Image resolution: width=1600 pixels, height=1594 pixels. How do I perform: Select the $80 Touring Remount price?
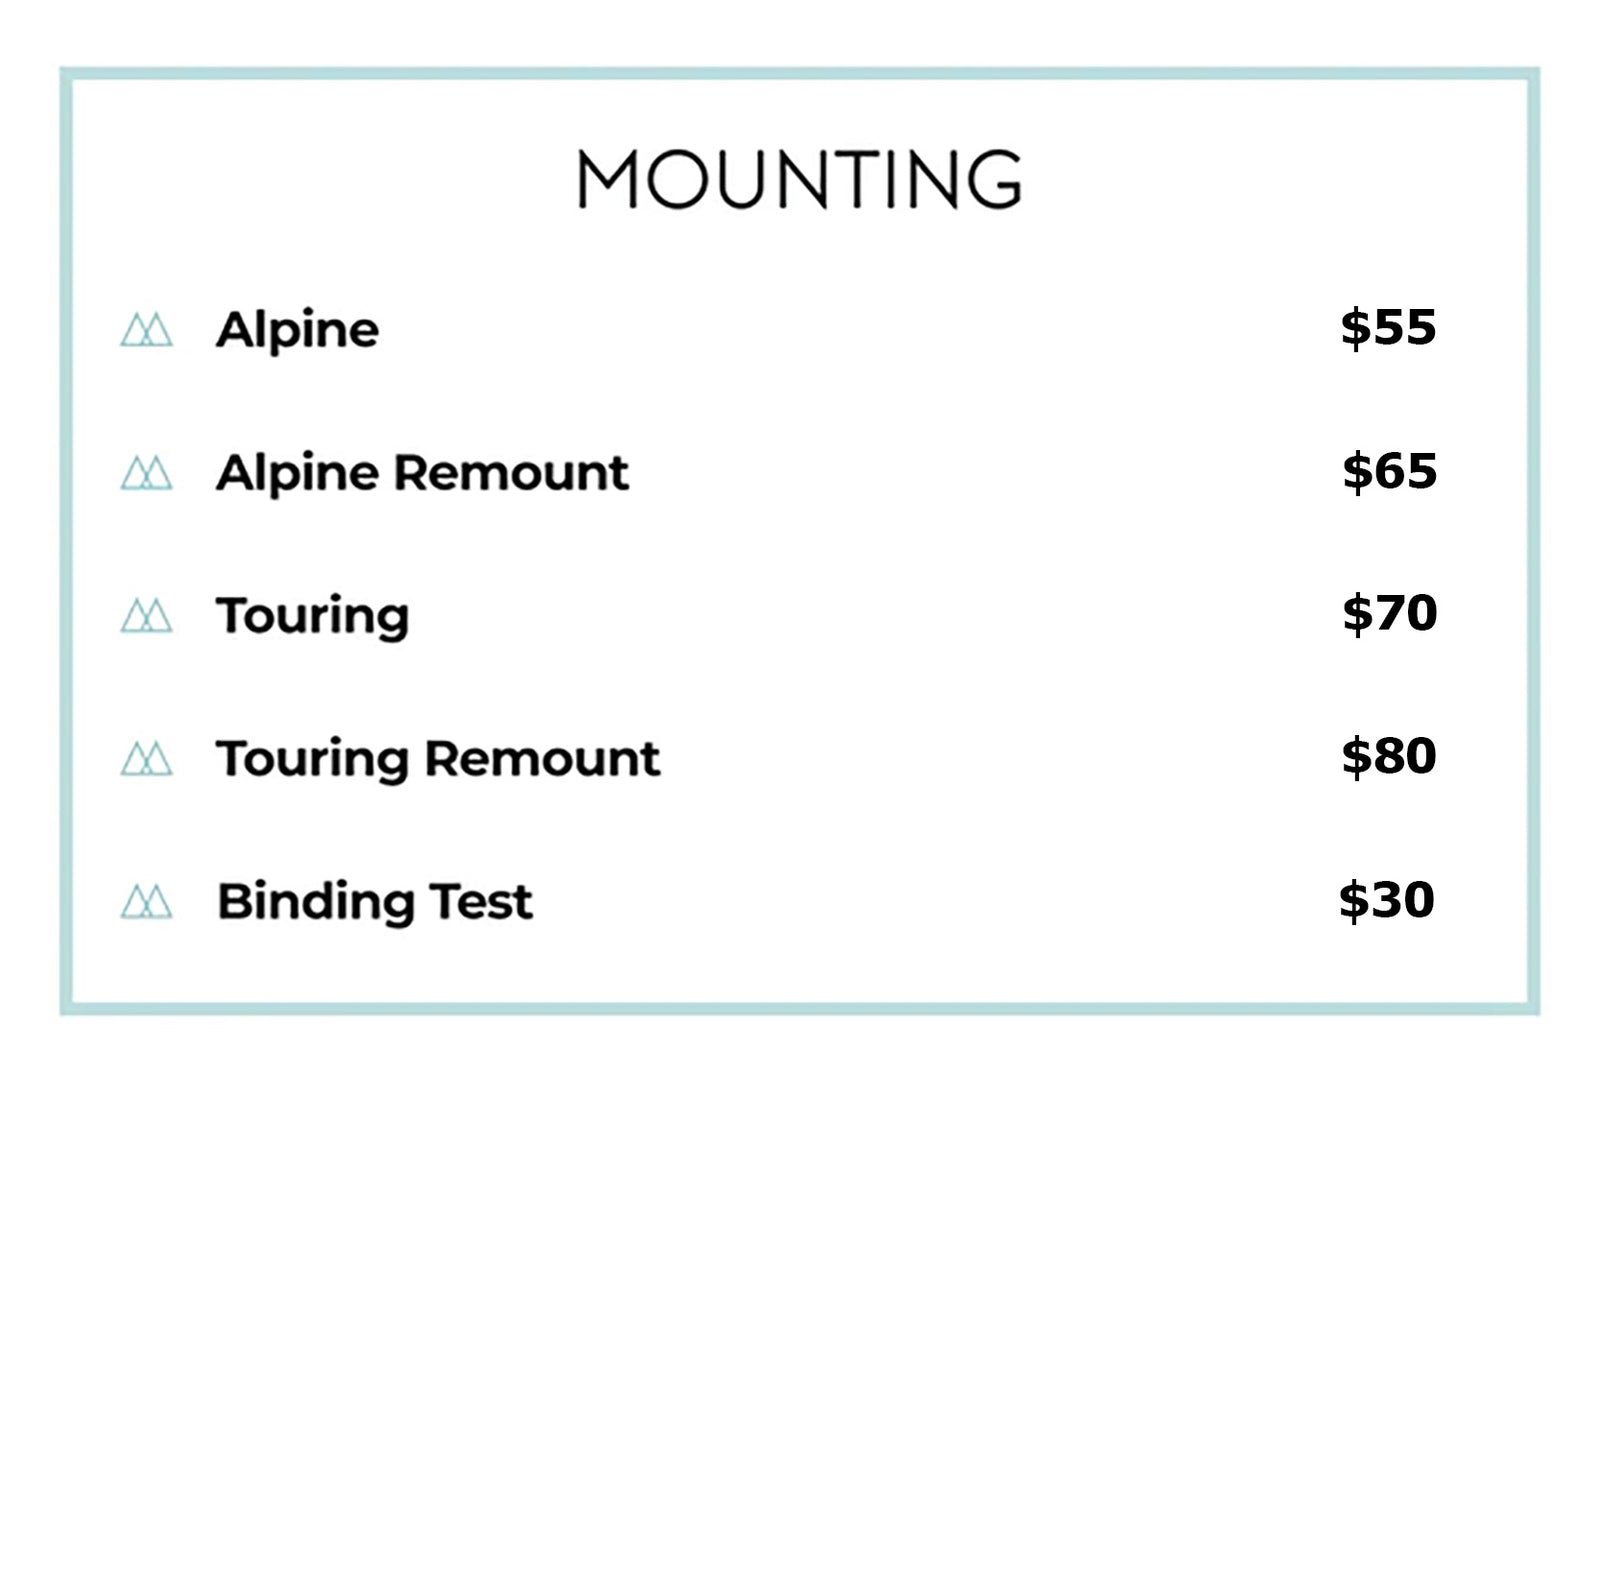1388,755
